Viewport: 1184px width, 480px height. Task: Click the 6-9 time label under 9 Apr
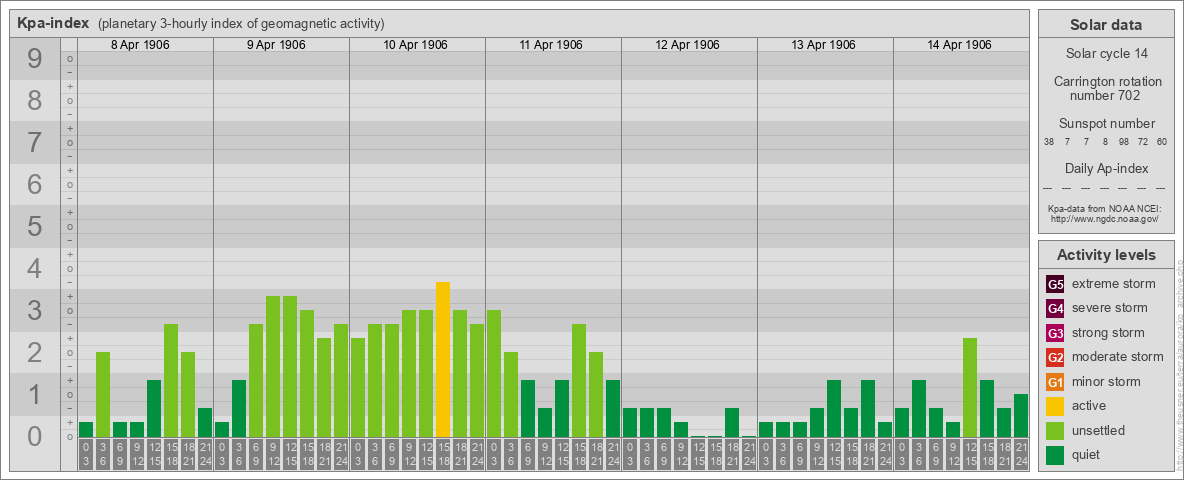click(x=256, y=454)
